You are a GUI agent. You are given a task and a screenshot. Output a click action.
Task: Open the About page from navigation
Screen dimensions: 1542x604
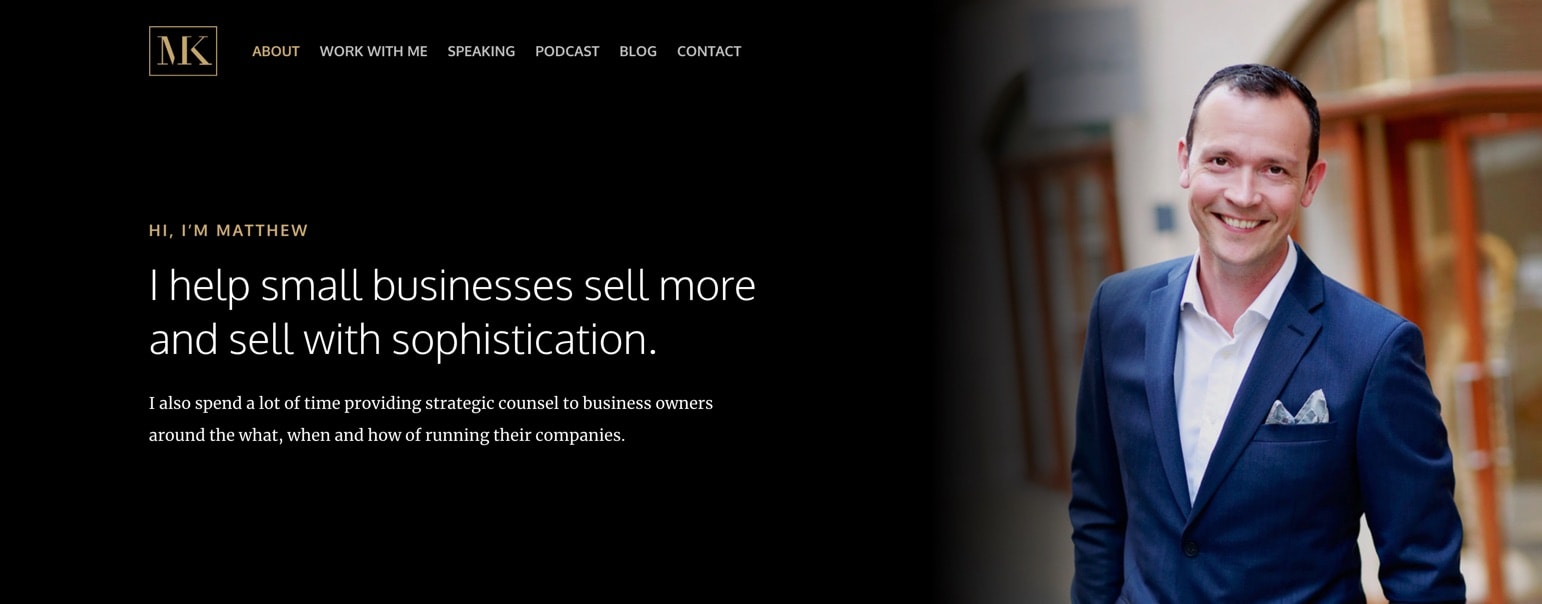point(276,51)
